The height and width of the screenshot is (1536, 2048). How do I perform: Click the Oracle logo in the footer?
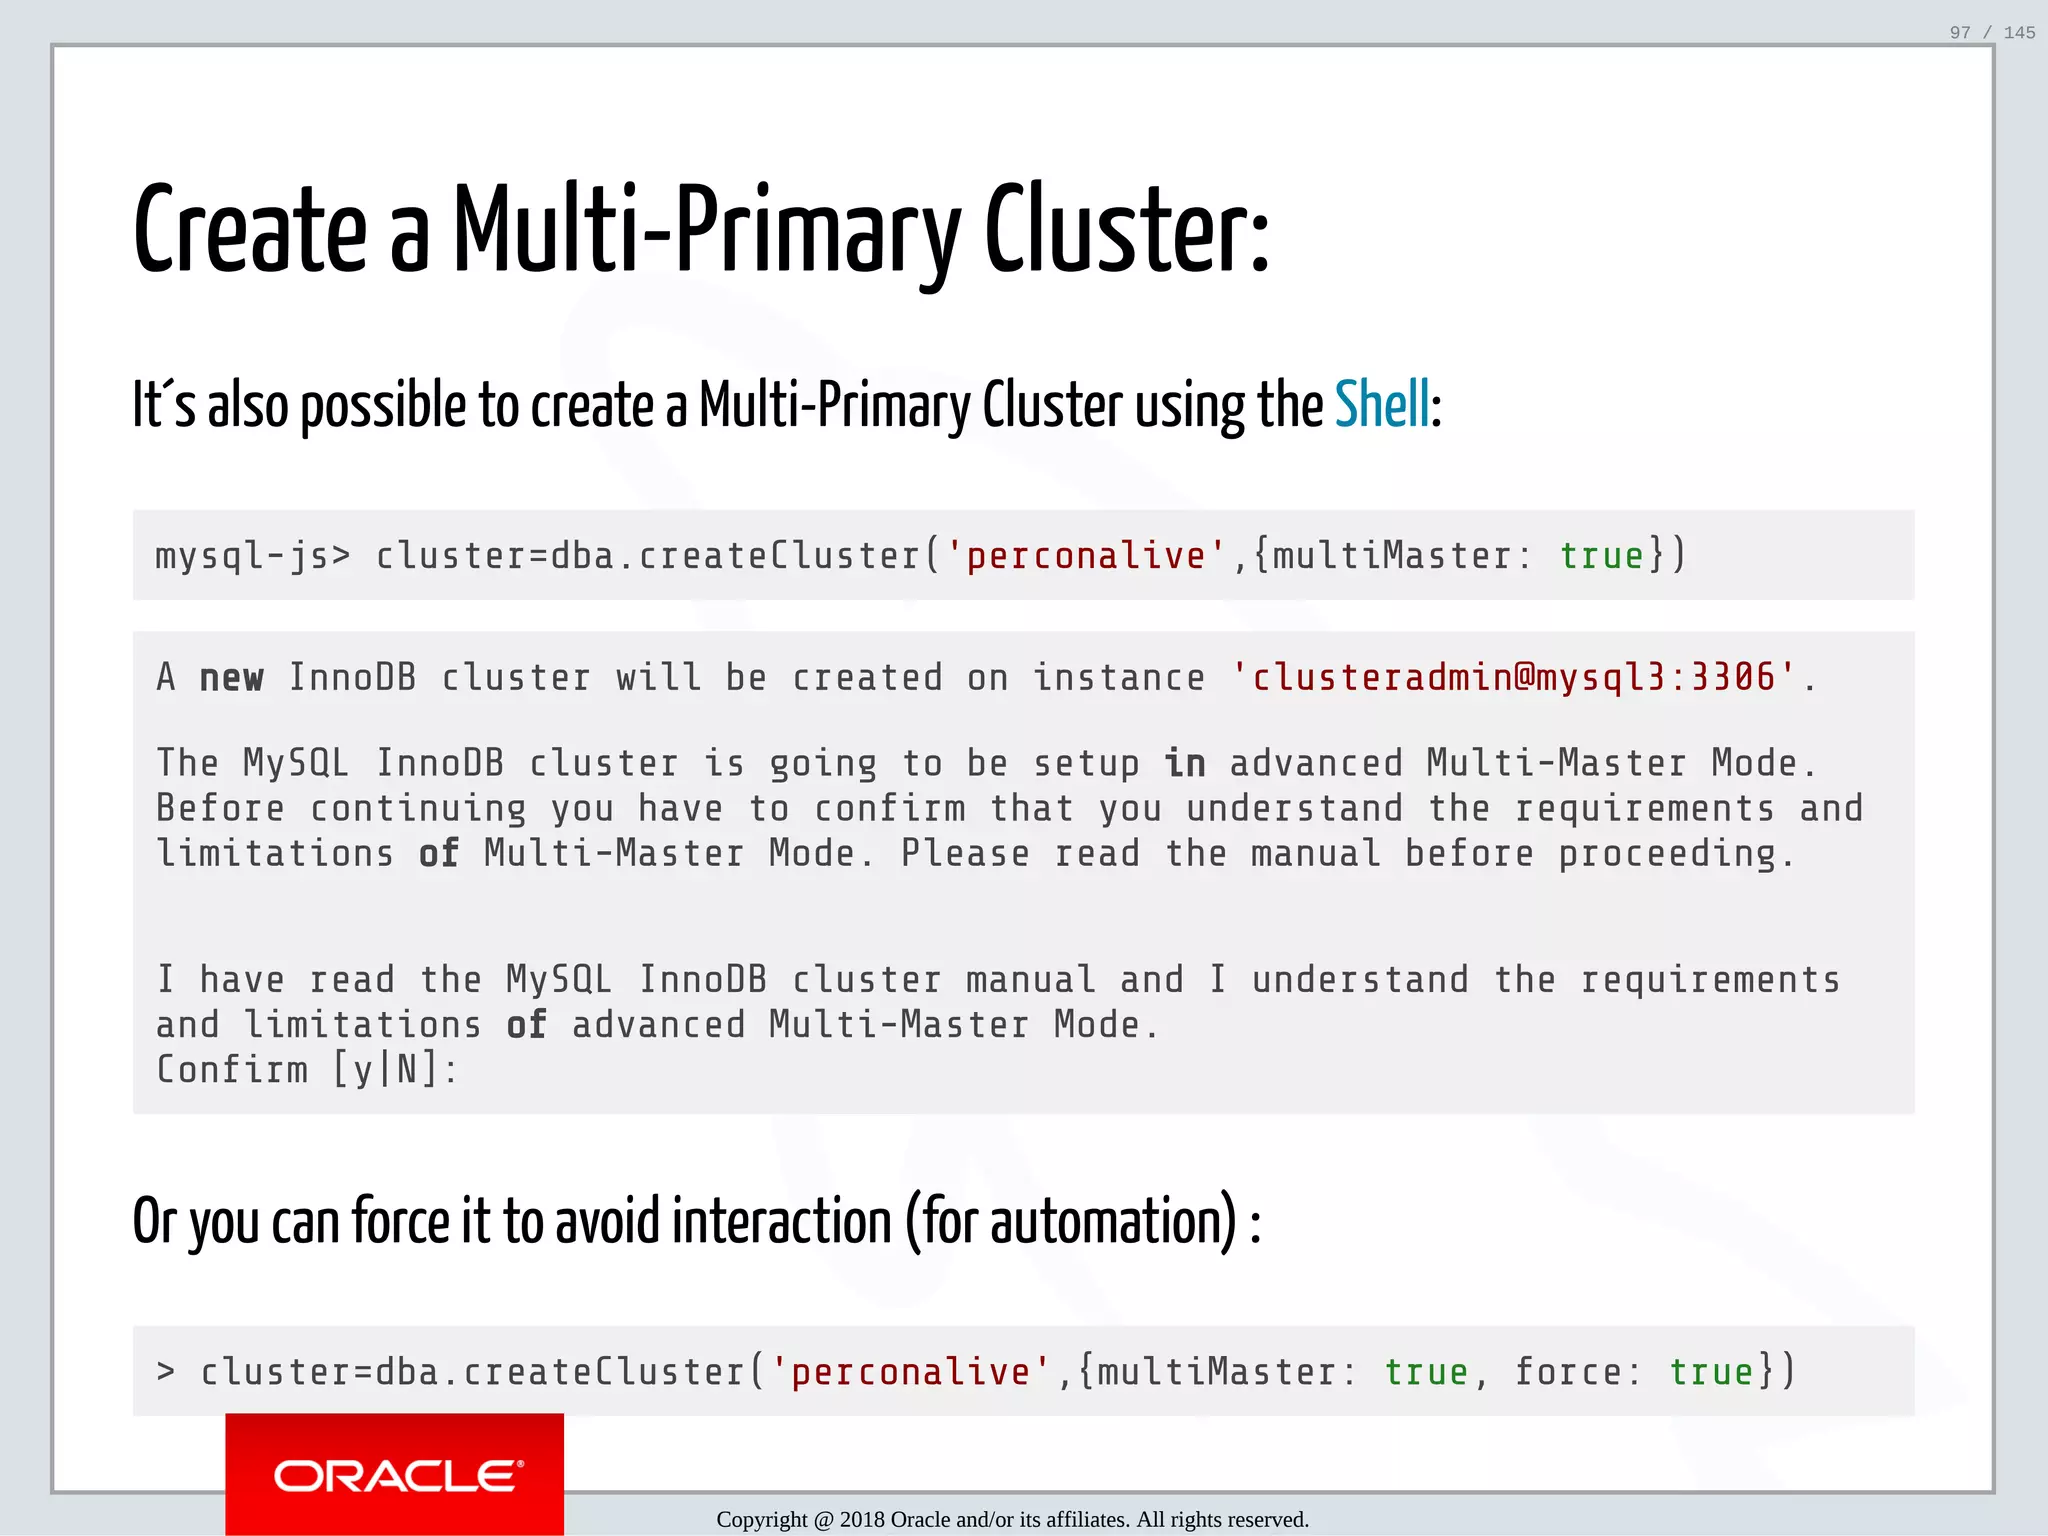coord(395,1474)
